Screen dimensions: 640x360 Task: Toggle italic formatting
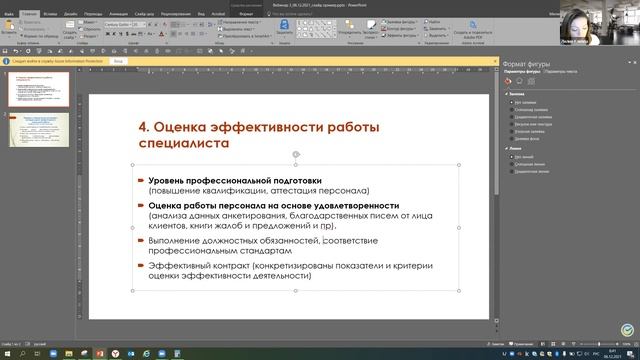114,34
